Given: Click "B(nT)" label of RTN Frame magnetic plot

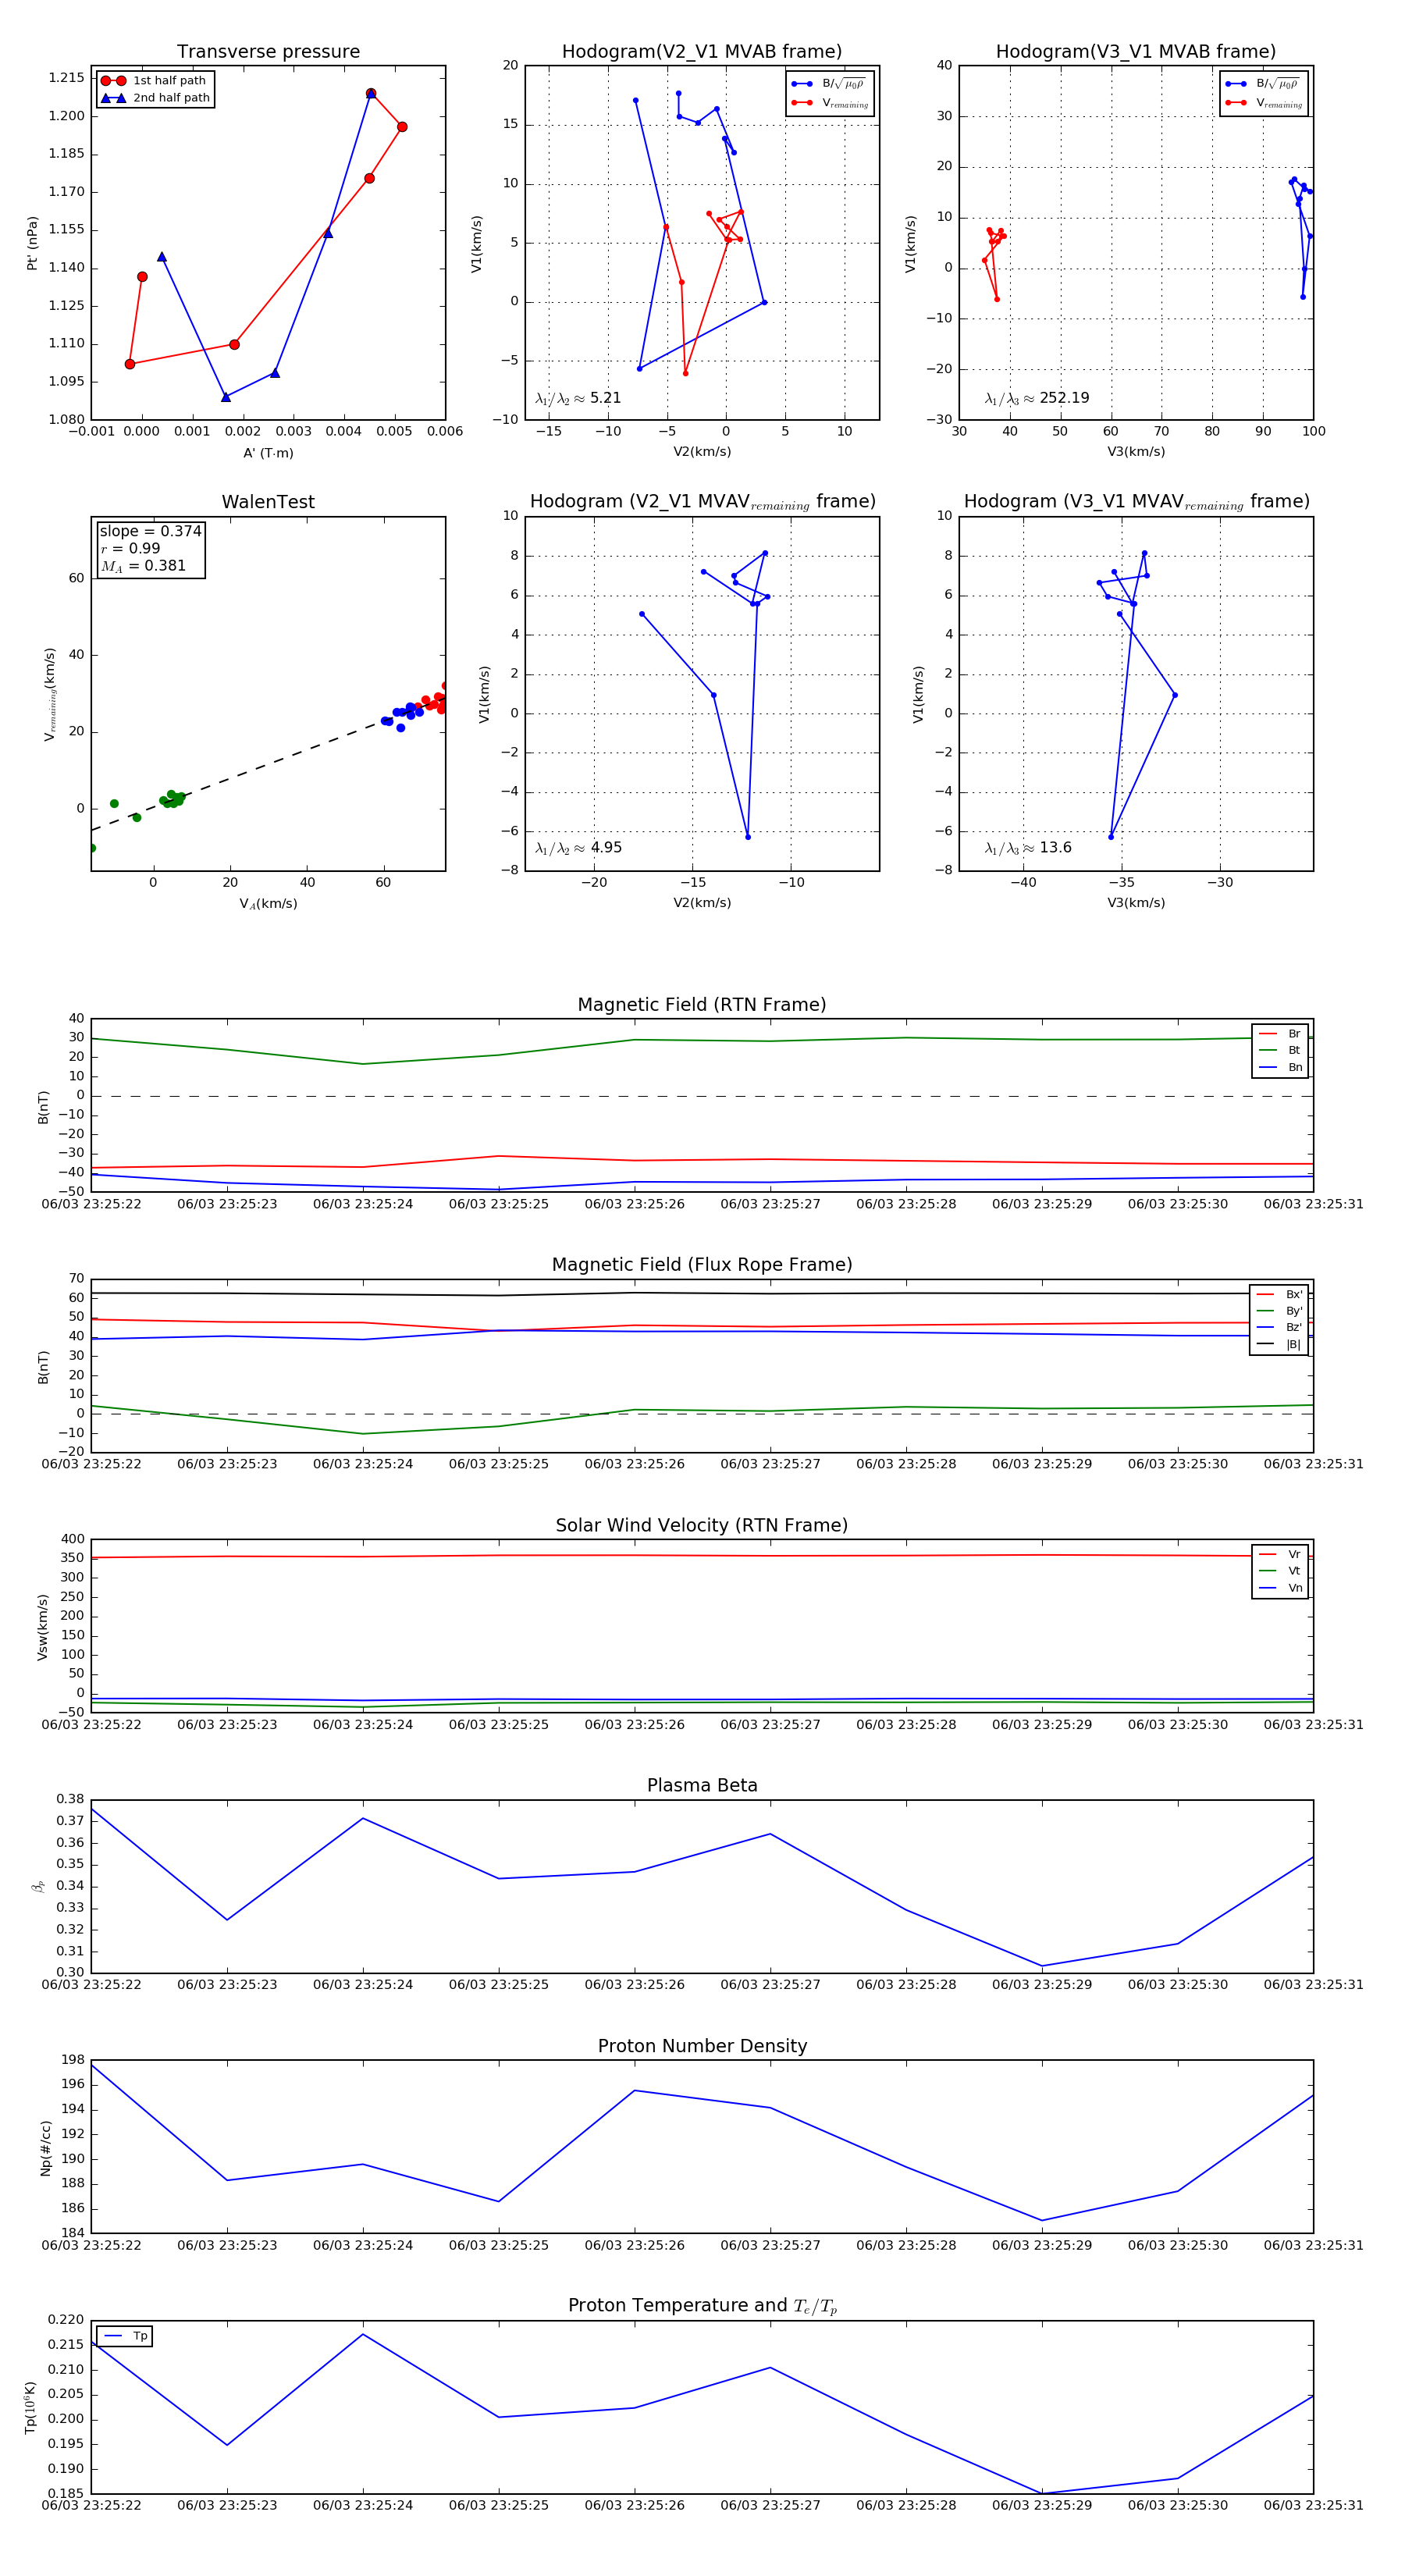Looking at the screenshot, I should 43,1107.
